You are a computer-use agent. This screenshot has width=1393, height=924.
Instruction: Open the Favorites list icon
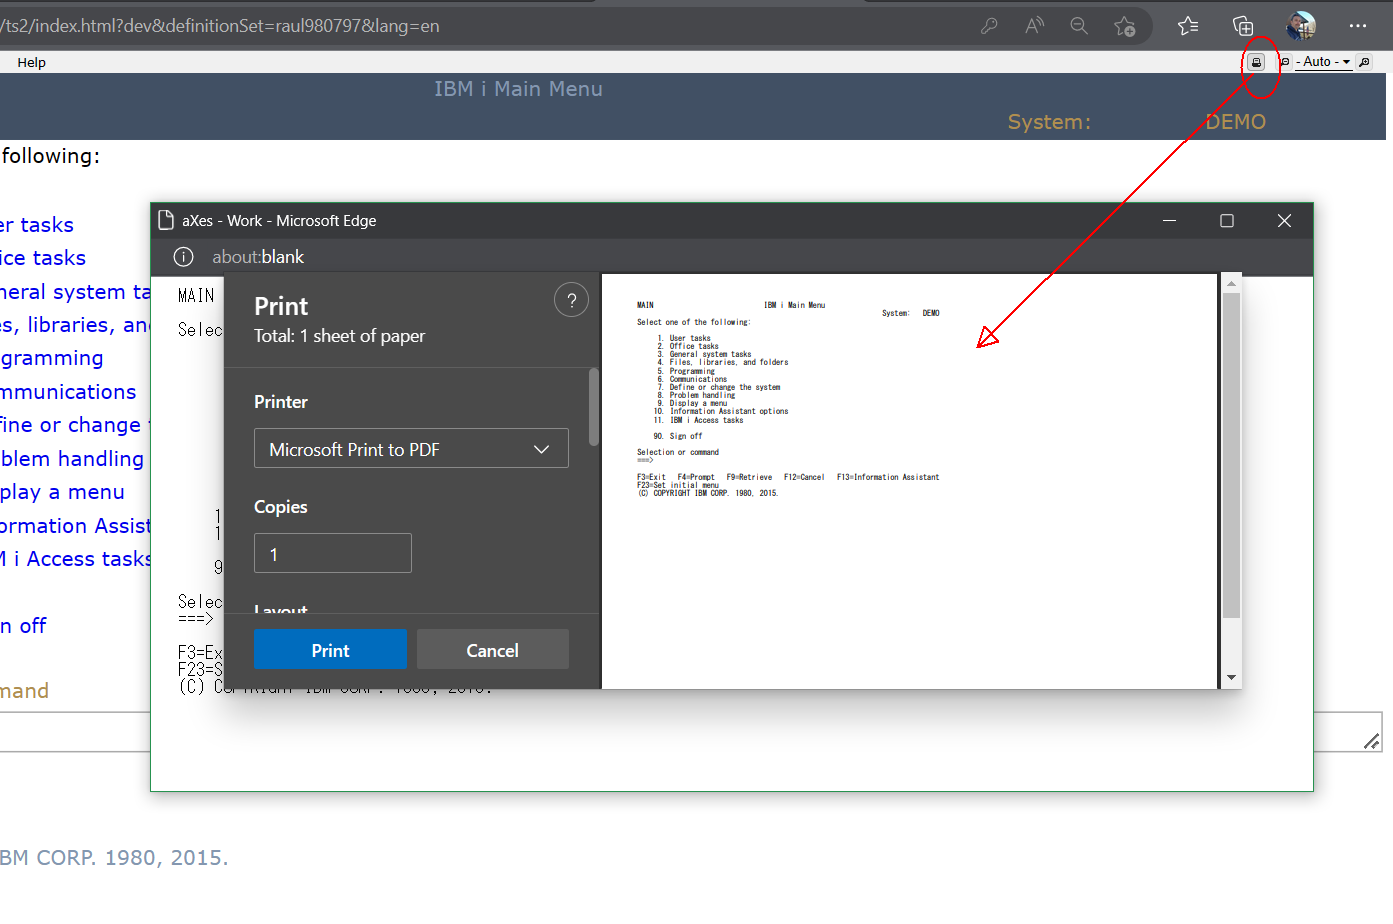pos(1188,26)
